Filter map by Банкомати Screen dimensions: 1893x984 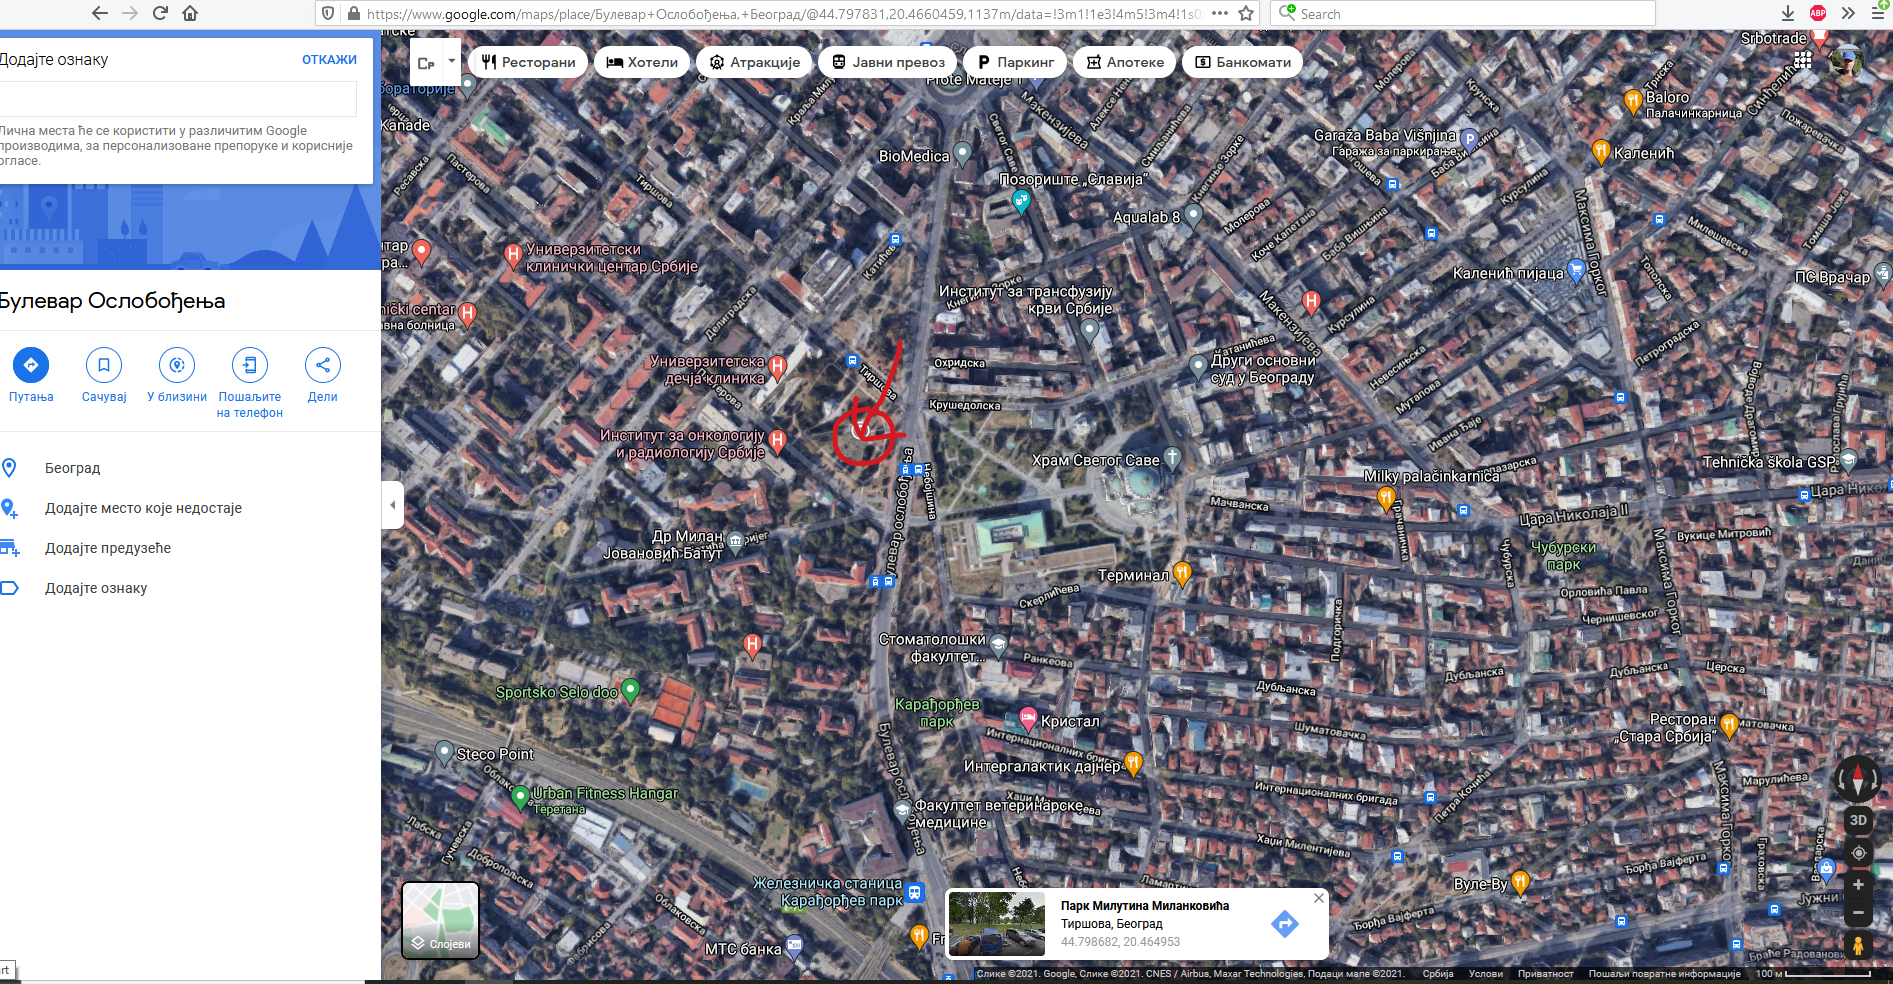tap(1243, 62)
